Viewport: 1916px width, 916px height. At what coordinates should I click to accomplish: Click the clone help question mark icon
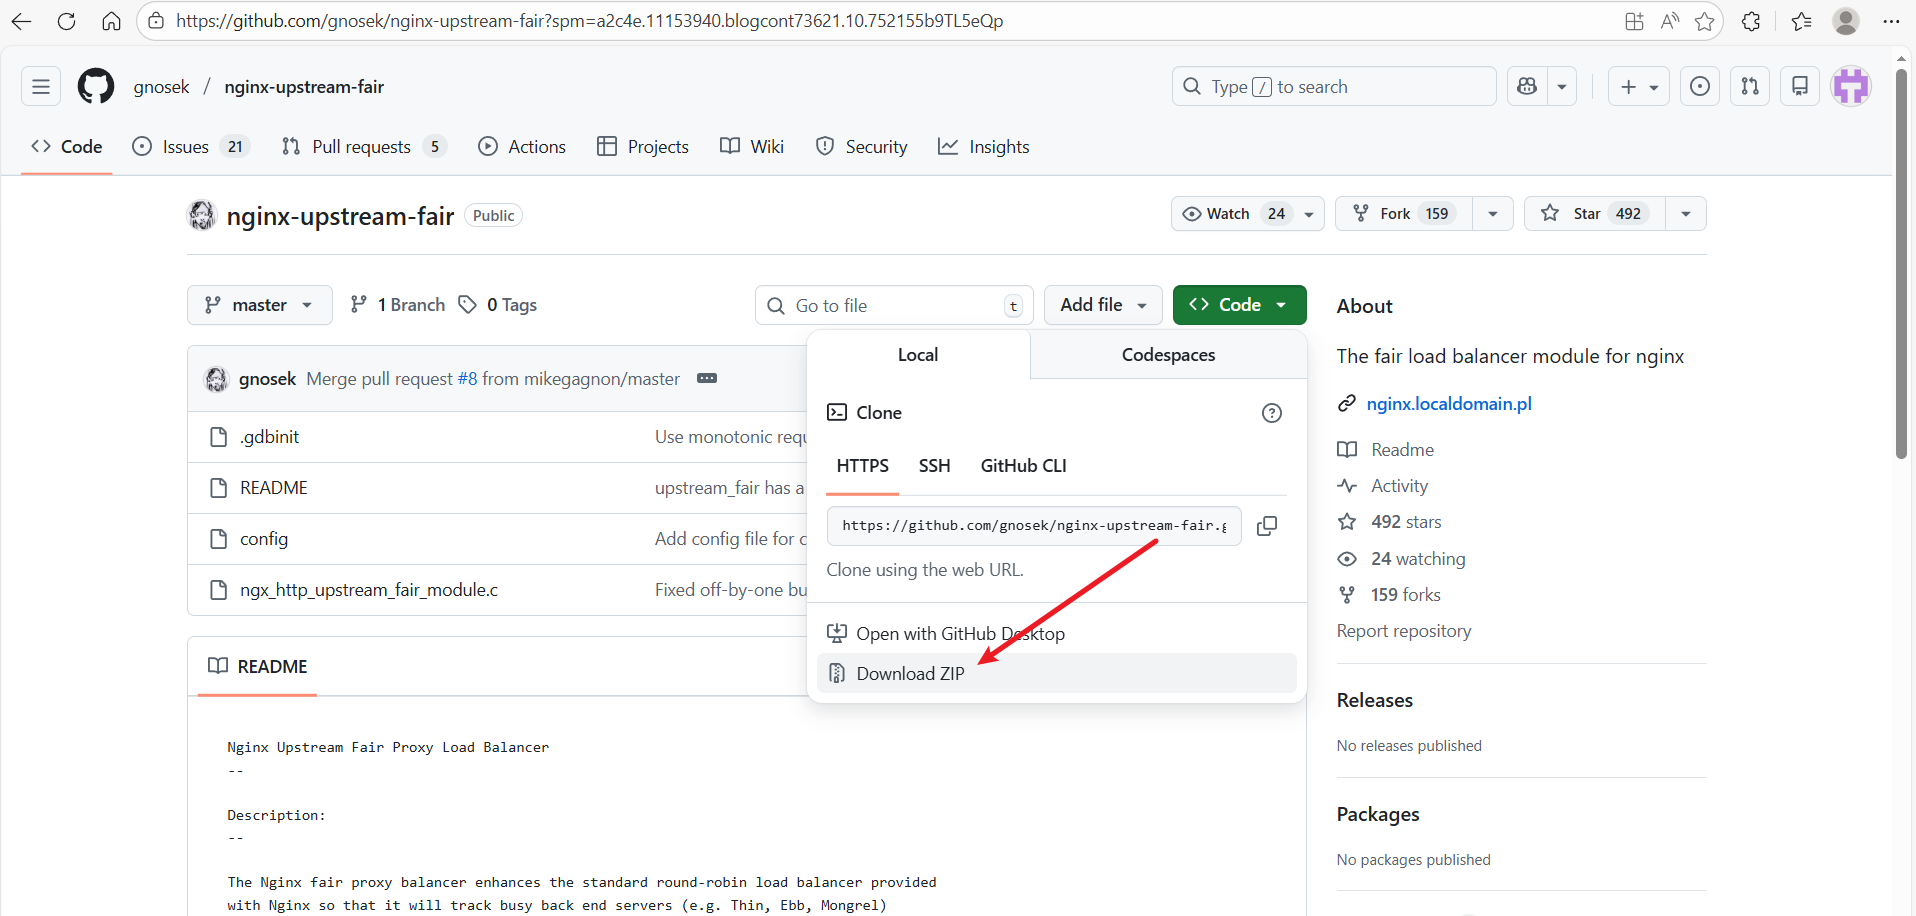coord(1271,413)
